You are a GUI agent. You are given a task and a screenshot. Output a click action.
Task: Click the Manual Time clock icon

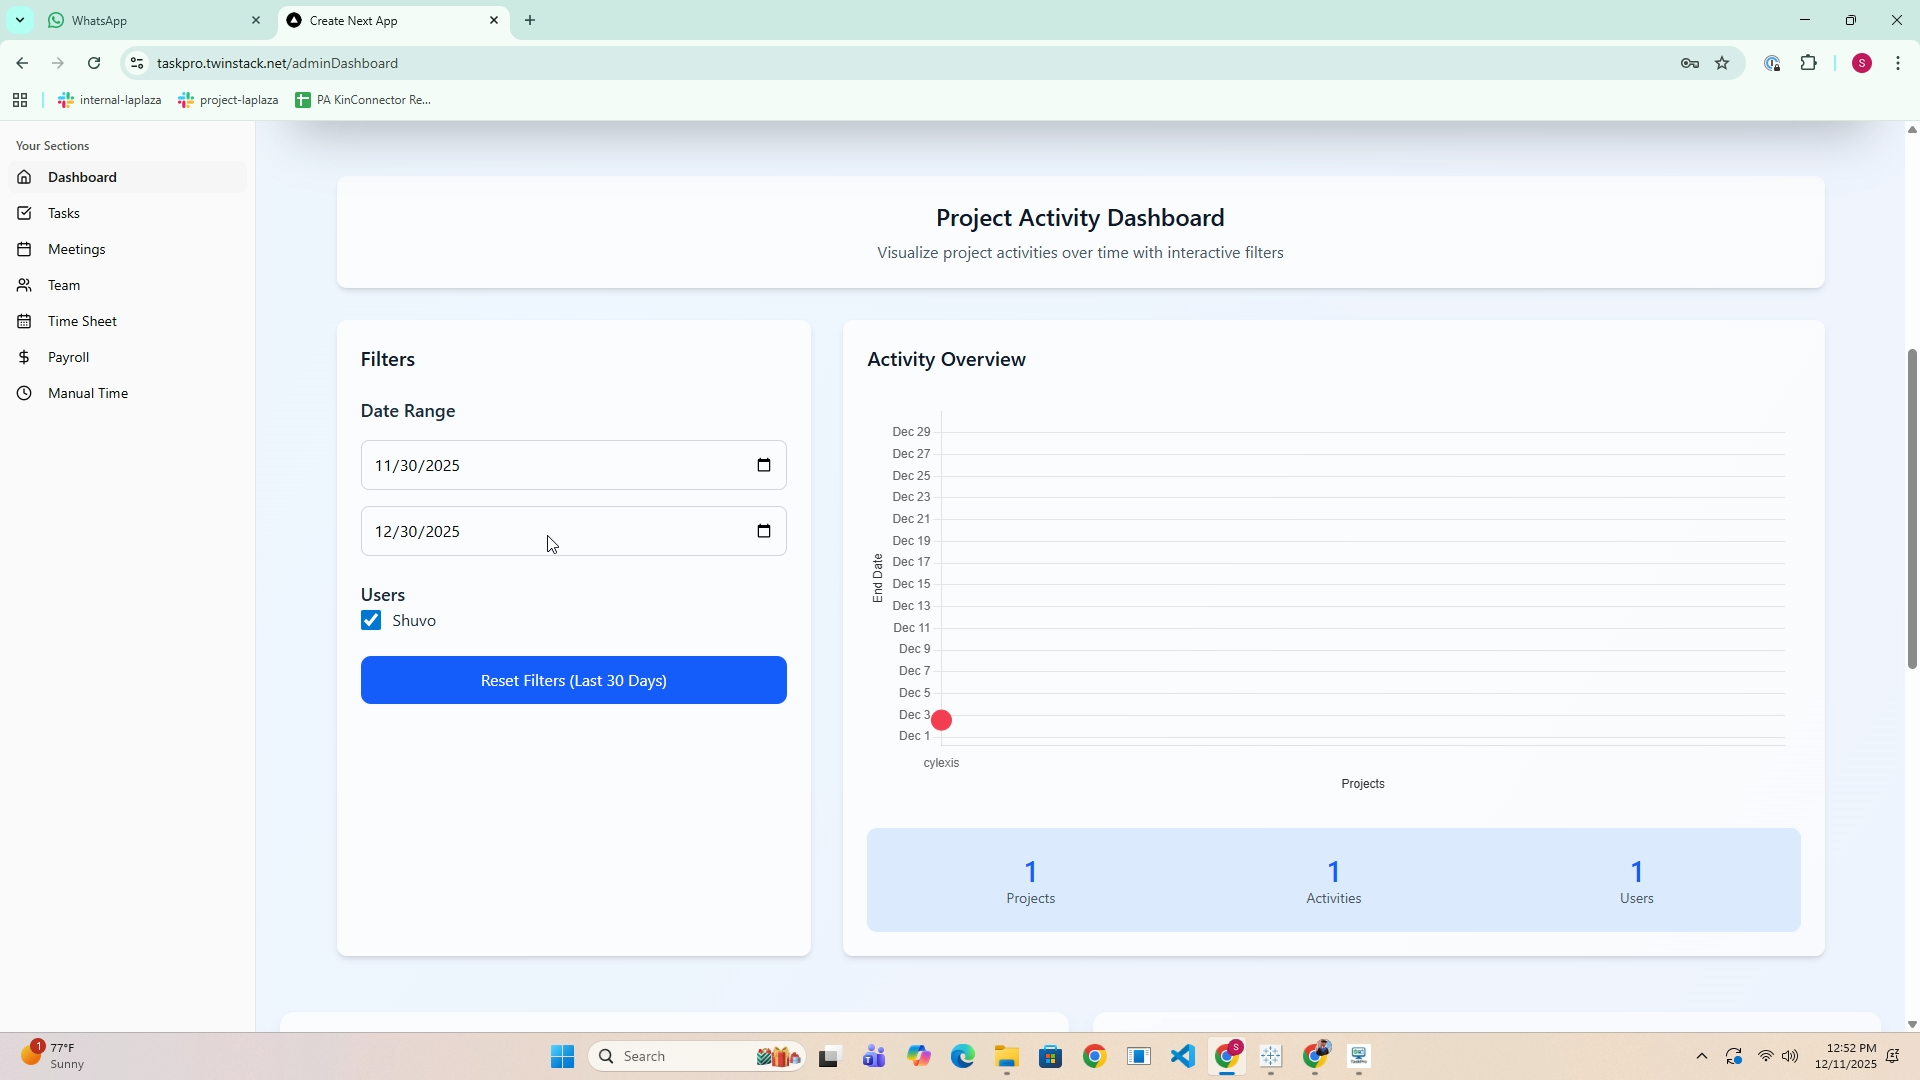pos(25,394)
